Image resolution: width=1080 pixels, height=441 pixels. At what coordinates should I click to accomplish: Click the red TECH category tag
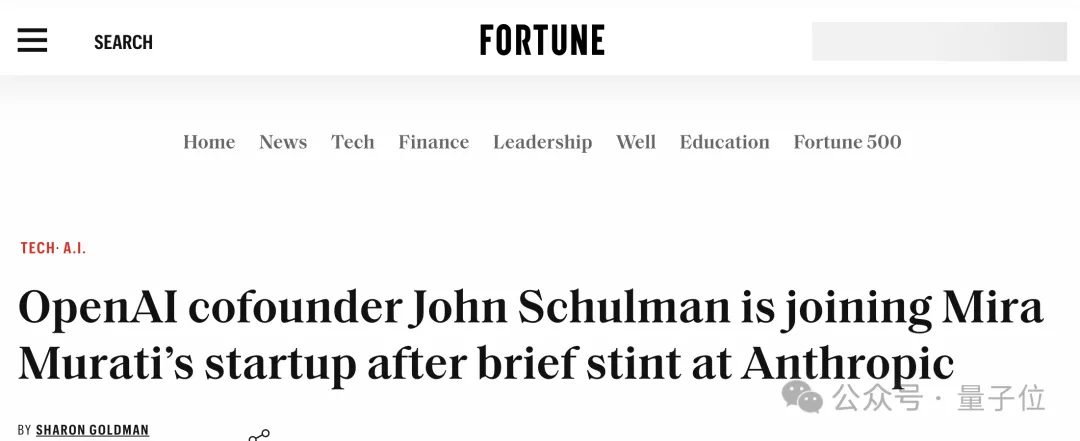coord(38,248)
